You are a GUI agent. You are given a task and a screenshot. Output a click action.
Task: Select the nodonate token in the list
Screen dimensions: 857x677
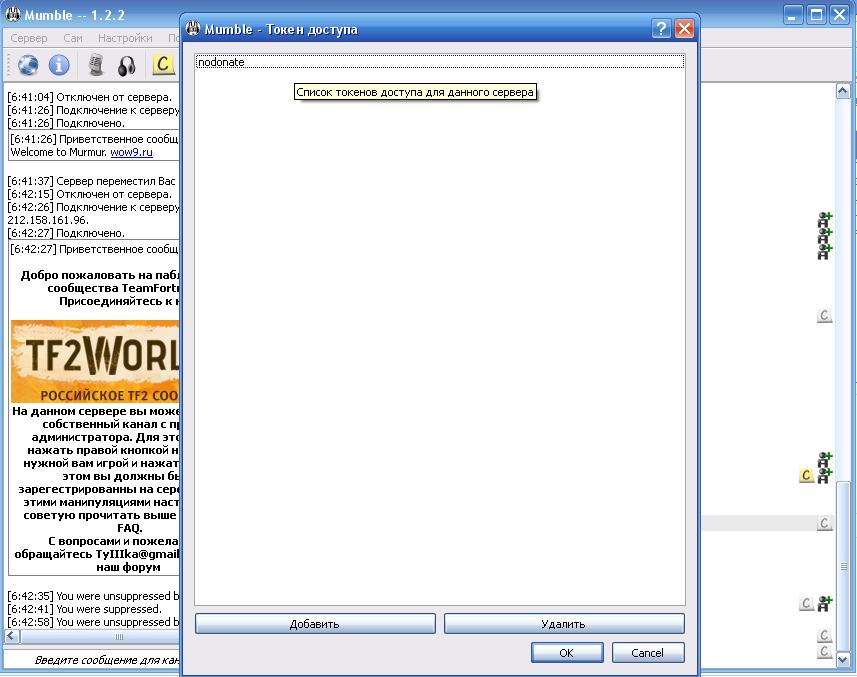[x=439, y=62]
